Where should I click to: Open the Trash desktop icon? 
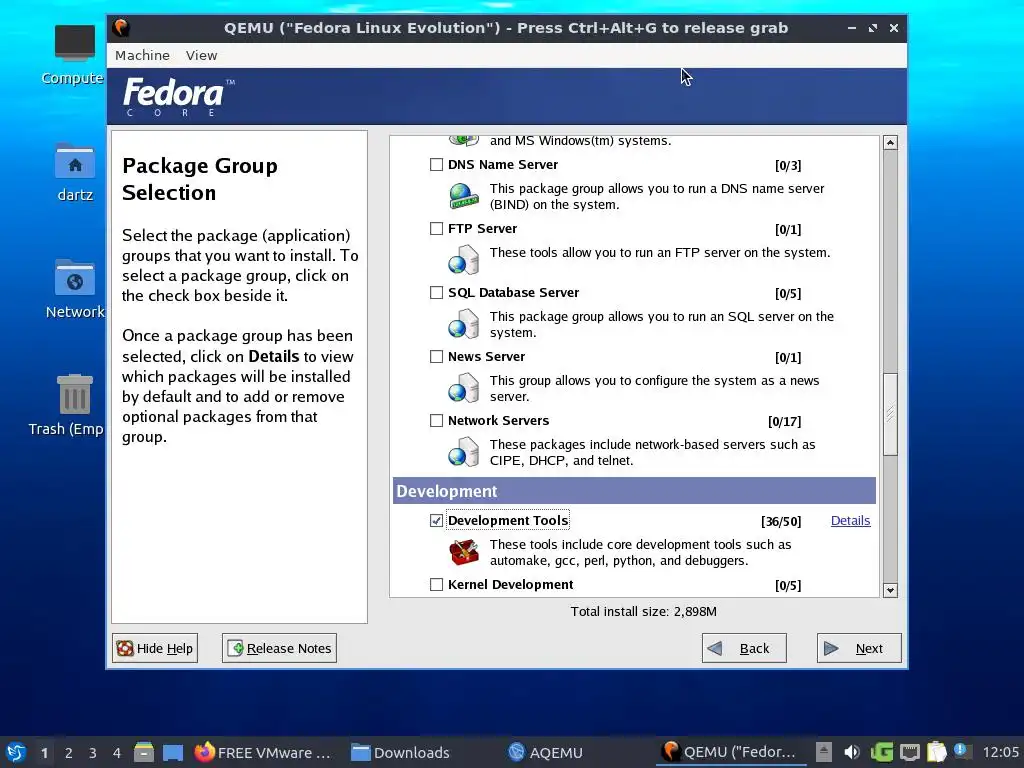[x=74, y=394]
